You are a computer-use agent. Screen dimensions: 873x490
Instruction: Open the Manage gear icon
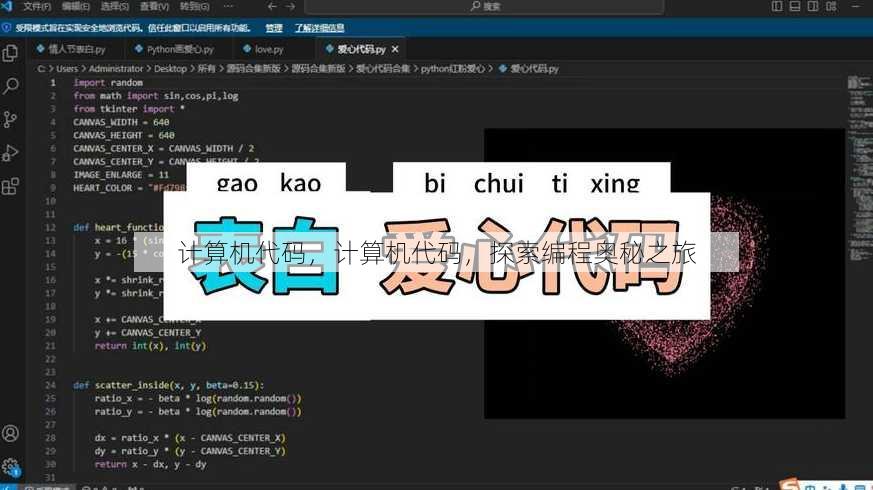[10, 467]
